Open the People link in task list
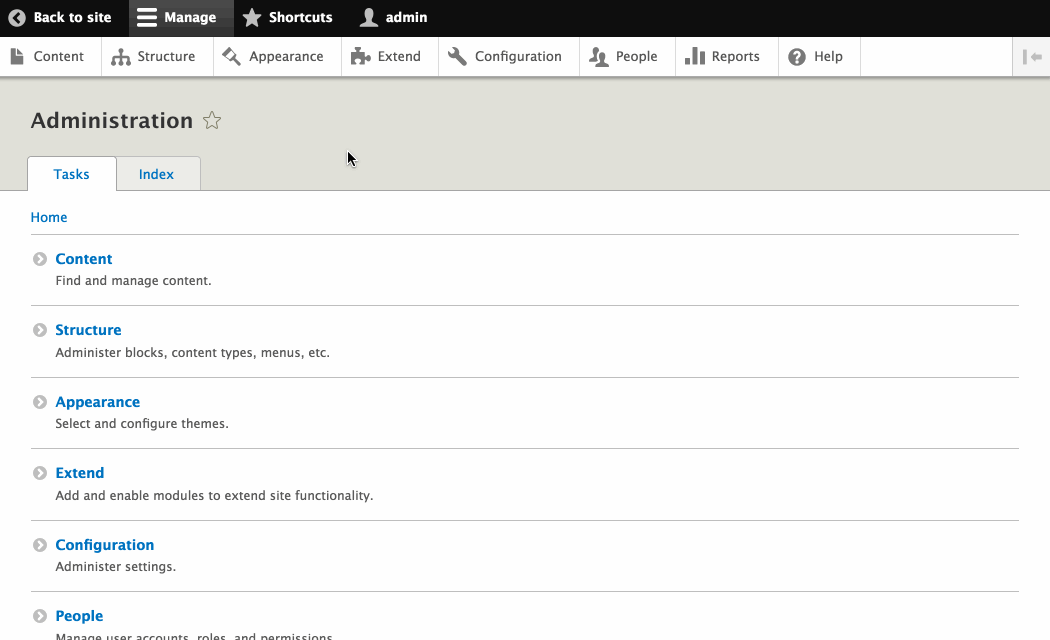Viewport: 1050px width, 640px height. click(x=79, y=616)
